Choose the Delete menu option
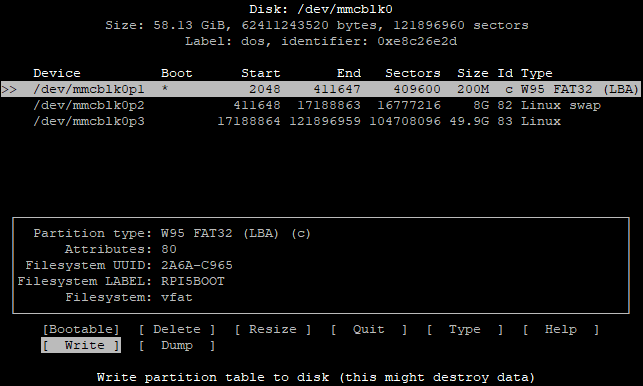Image resolution: width=643 pixels, height=386 pixels. [177, 329]
